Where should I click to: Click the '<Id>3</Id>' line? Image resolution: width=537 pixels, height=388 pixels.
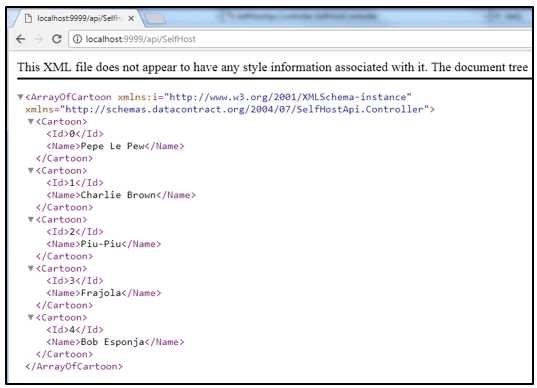75,281
